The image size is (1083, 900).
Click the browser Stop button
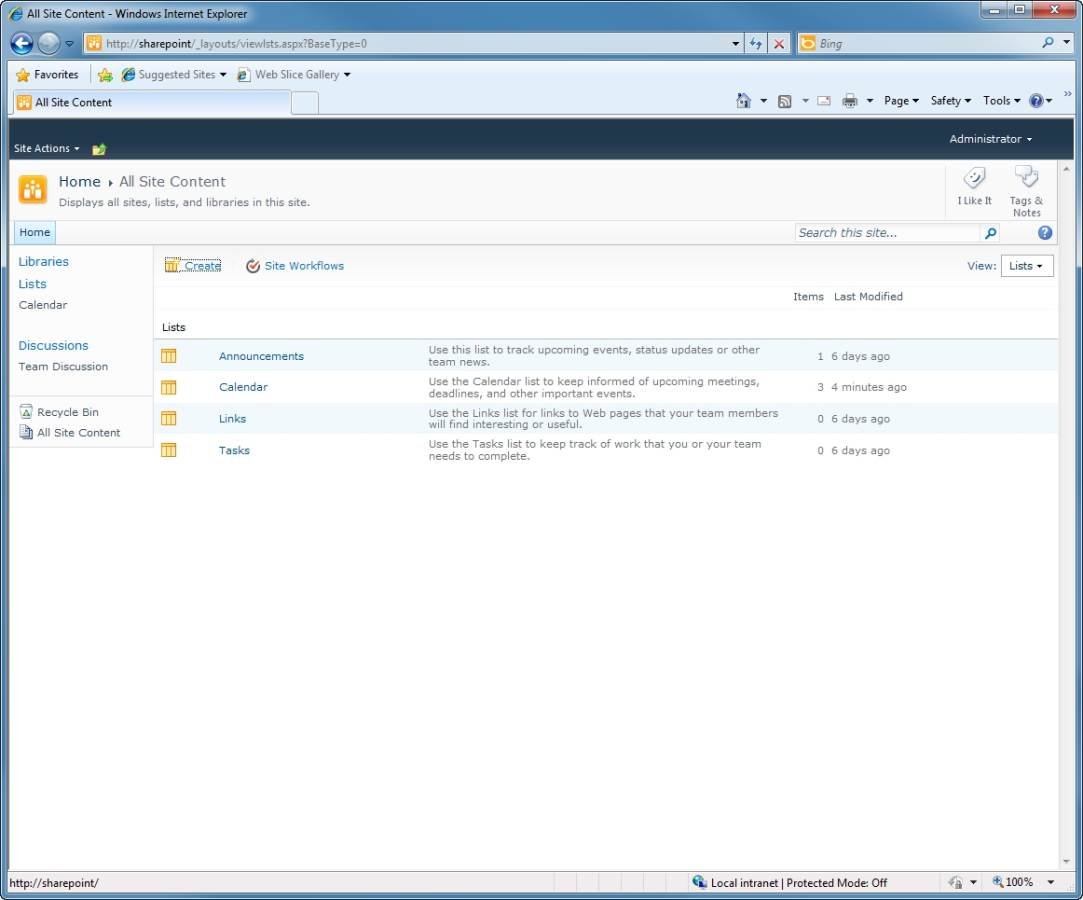pos(779,44)
